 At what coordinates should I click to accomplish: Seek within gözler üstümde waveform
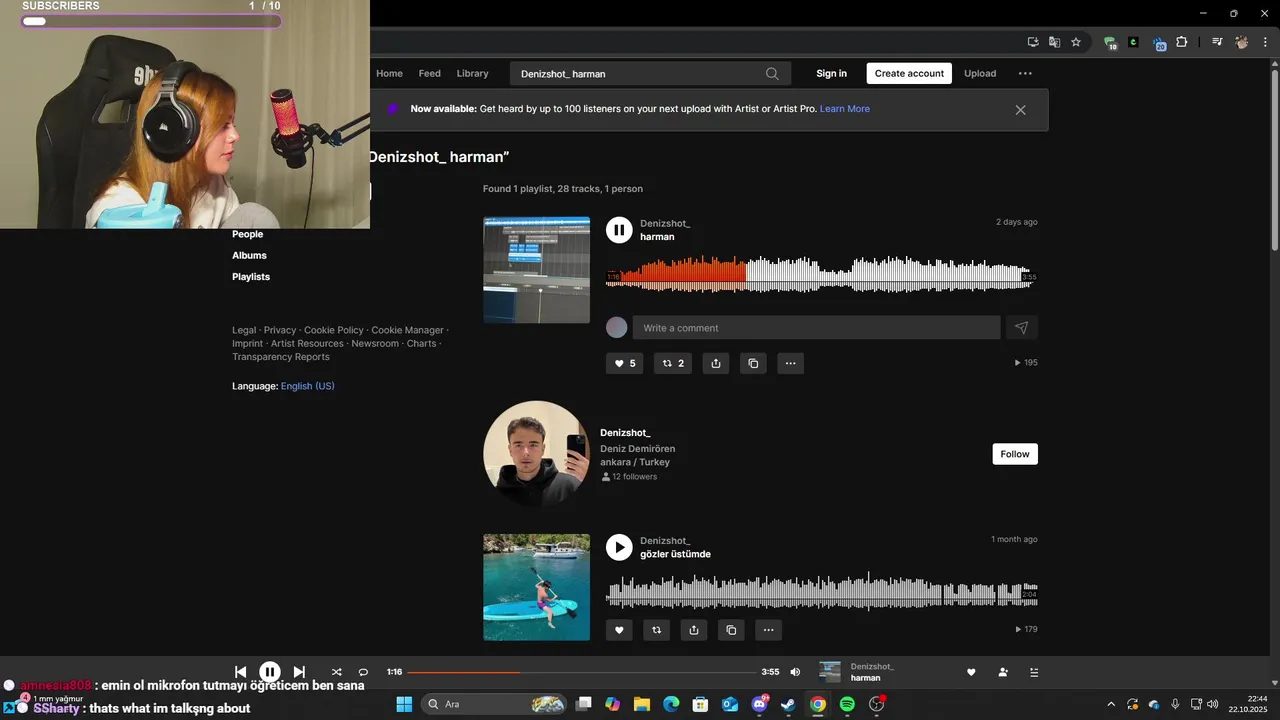pos(821,590)
